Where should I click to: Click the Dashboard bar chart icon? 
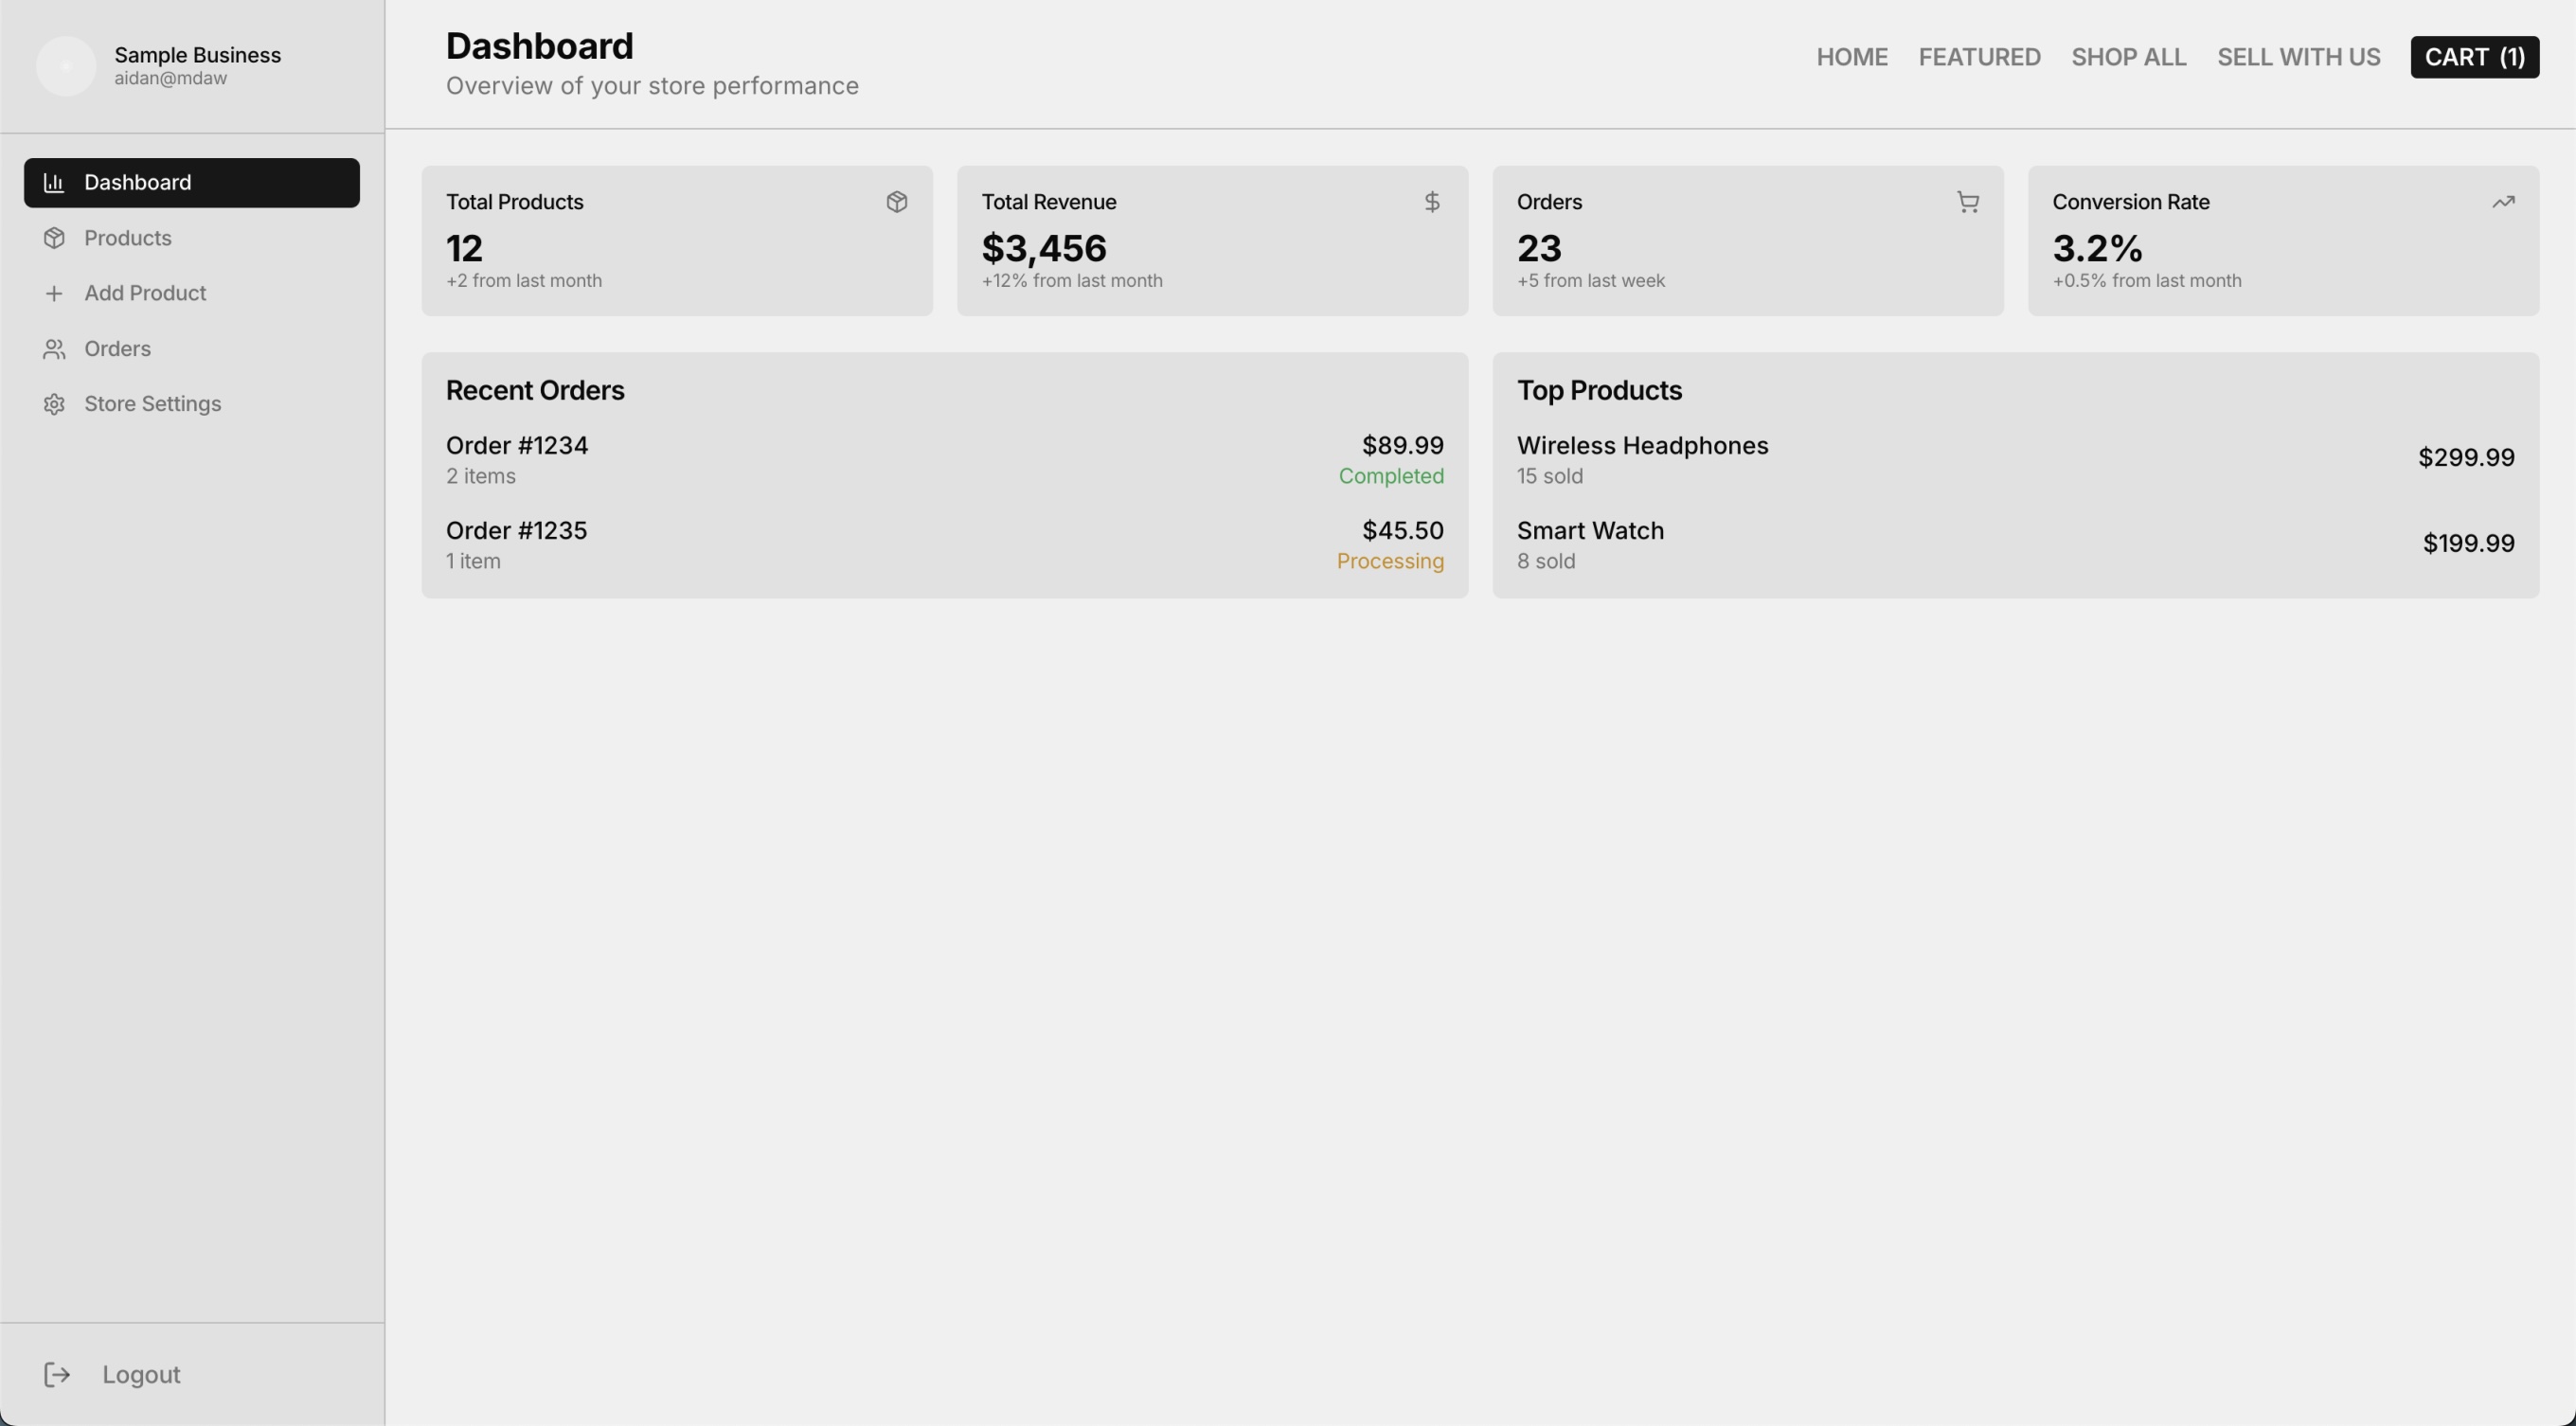click(x=54, y=183)
